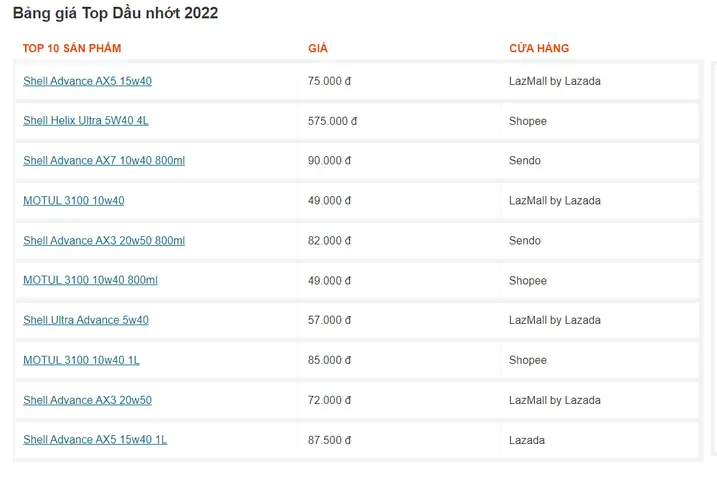Click the Shopee store in Helix Ultra row
The image size is (717, 480).
[x=527, y=121]
